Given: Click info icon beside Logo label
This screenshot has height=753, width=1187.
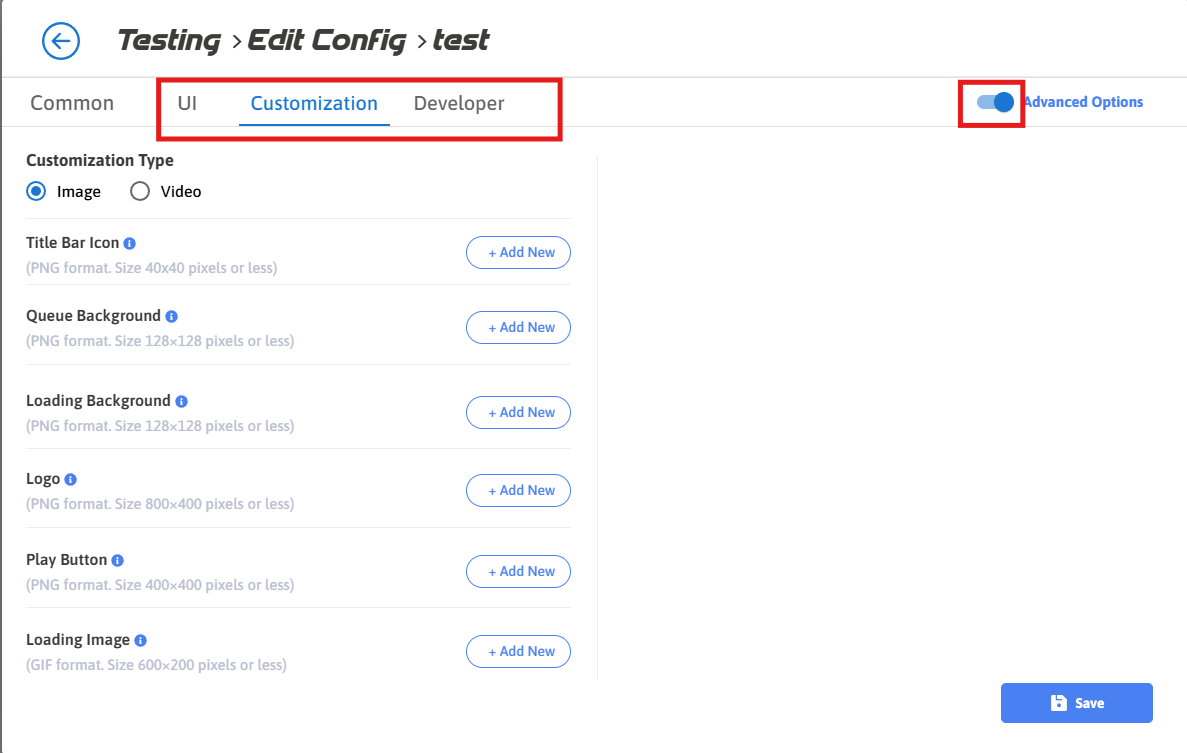Looking at the screenshot, I should point(71,479).
